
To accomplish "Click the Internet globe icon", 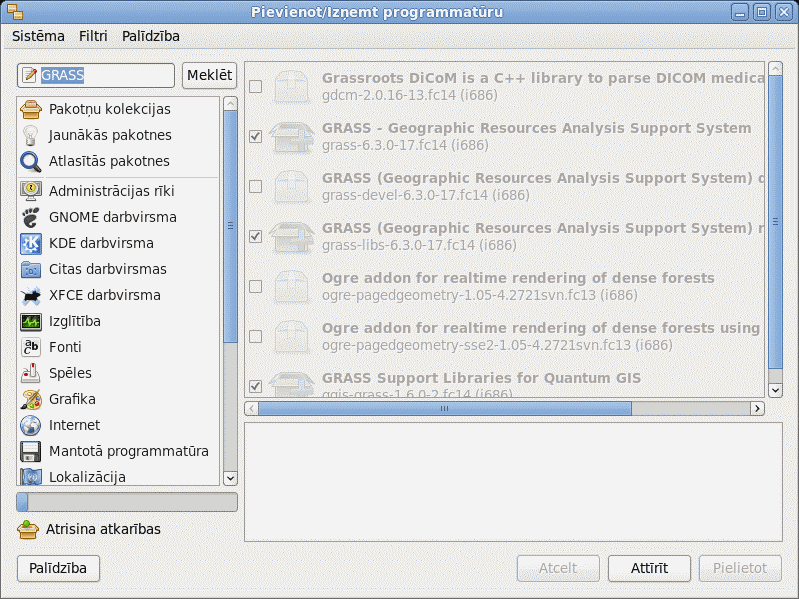I will tap(31, 425).
